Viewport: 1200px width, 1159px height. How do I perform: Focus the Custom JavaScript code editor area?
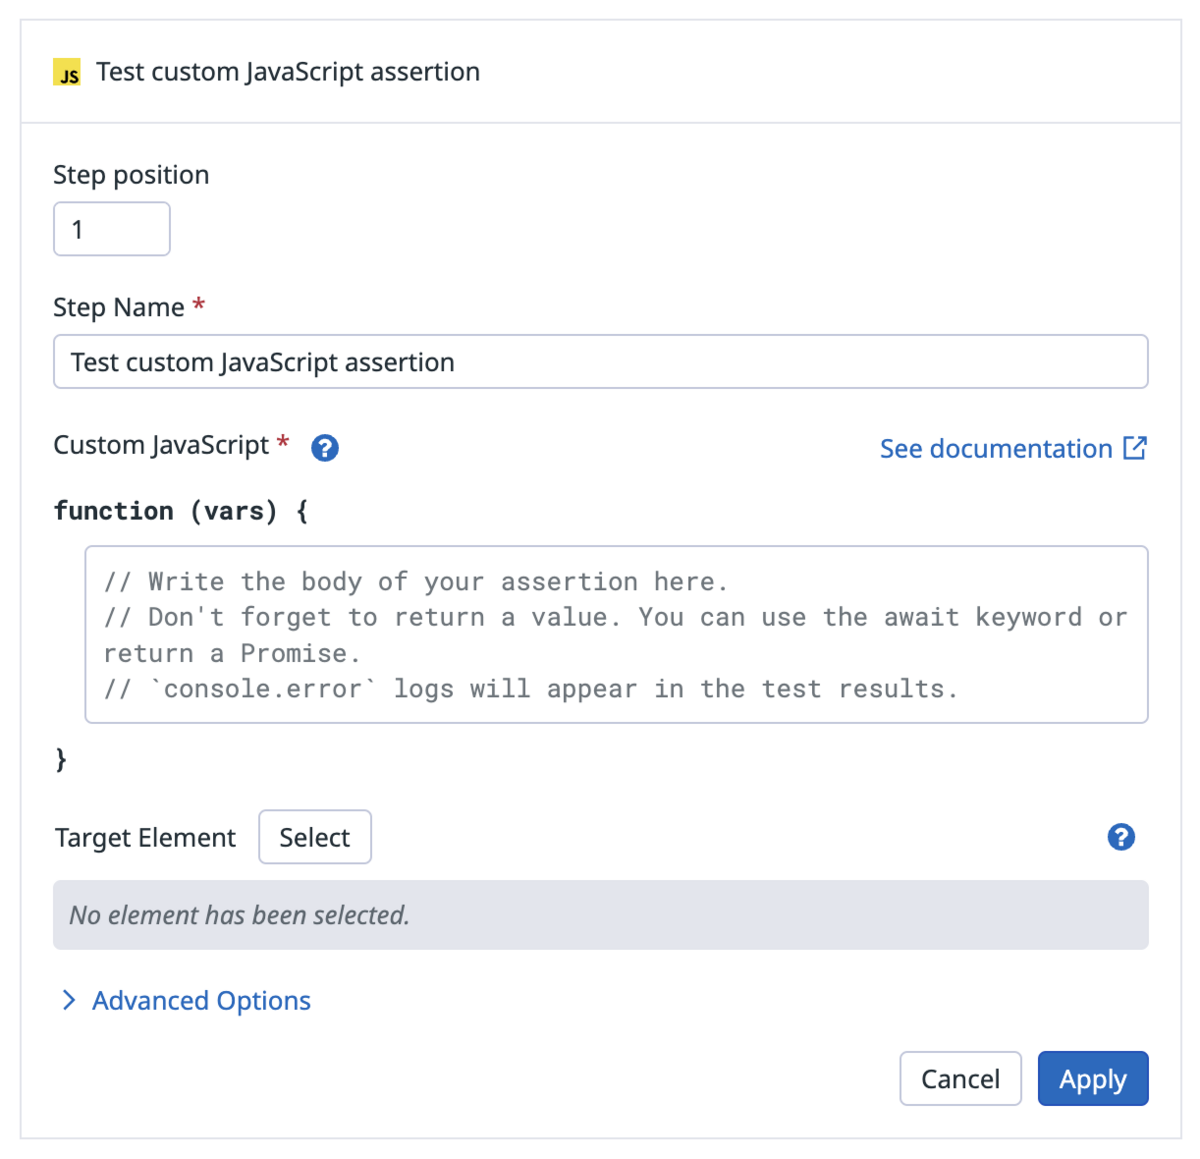click(616, 634)
